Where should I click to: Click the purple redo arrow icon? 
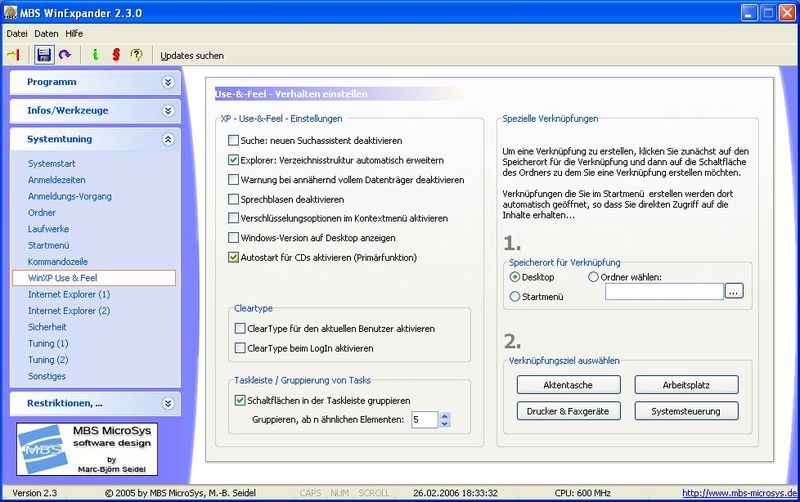tap(65, 55)
